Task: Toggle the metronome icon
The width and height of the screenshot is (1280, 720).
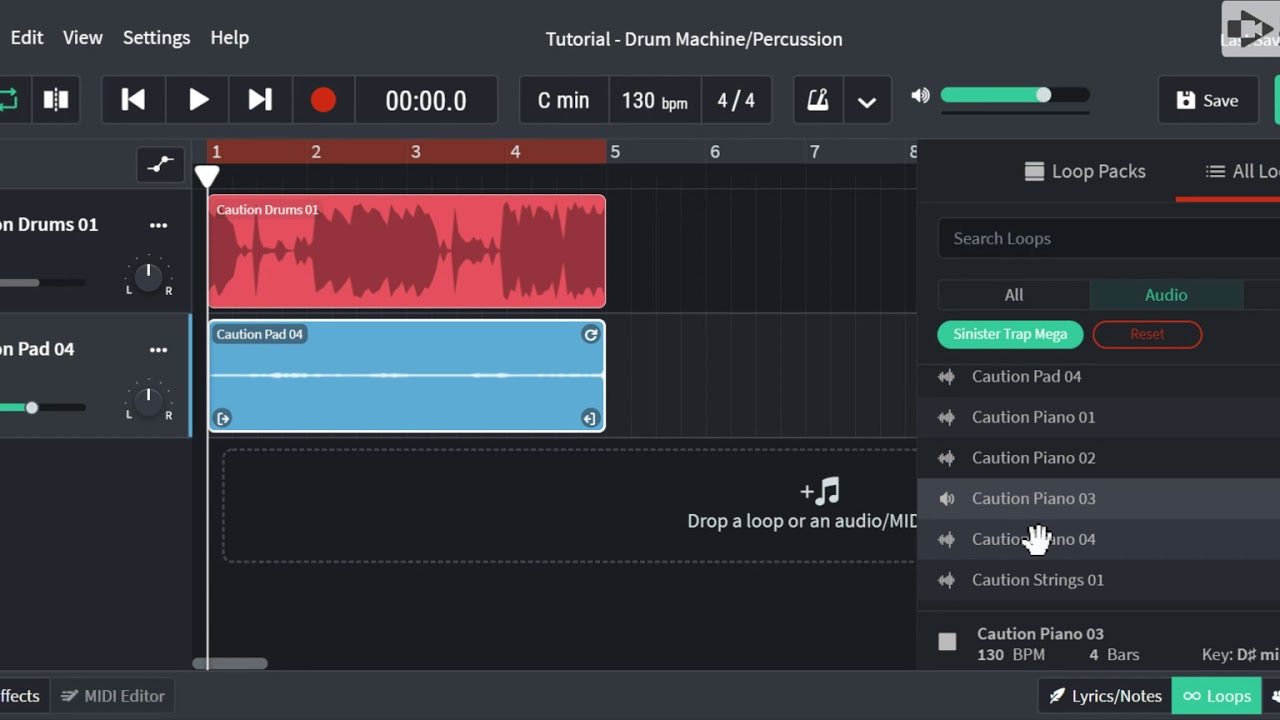Action: [x=818, y=100]
